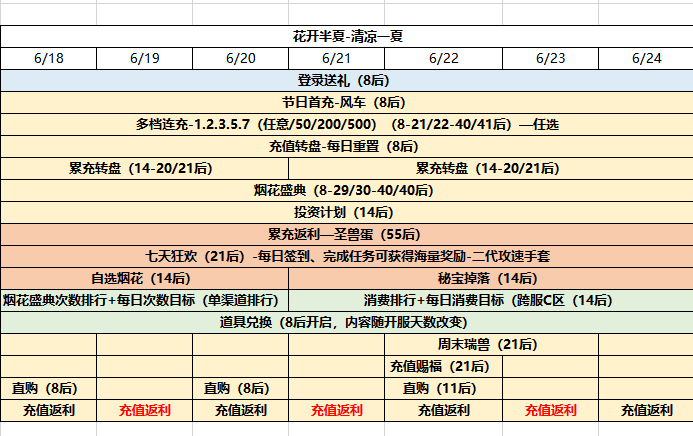Viewport: 693px width, 436px height.
Task: Select the 自选烟花（14后）cell
Action: [x=145, y=278]
